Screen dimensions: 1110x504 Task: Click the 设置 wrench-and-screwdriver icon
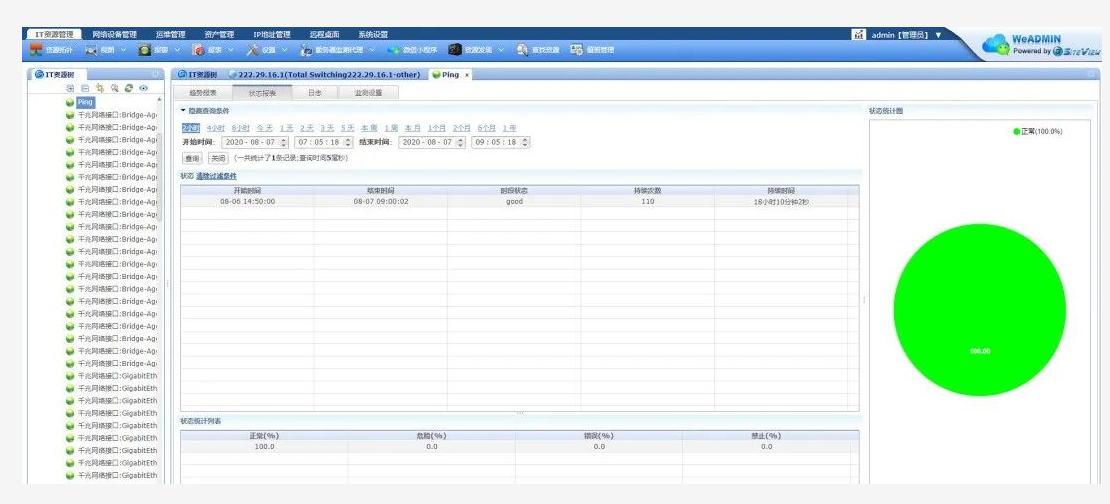253,50
